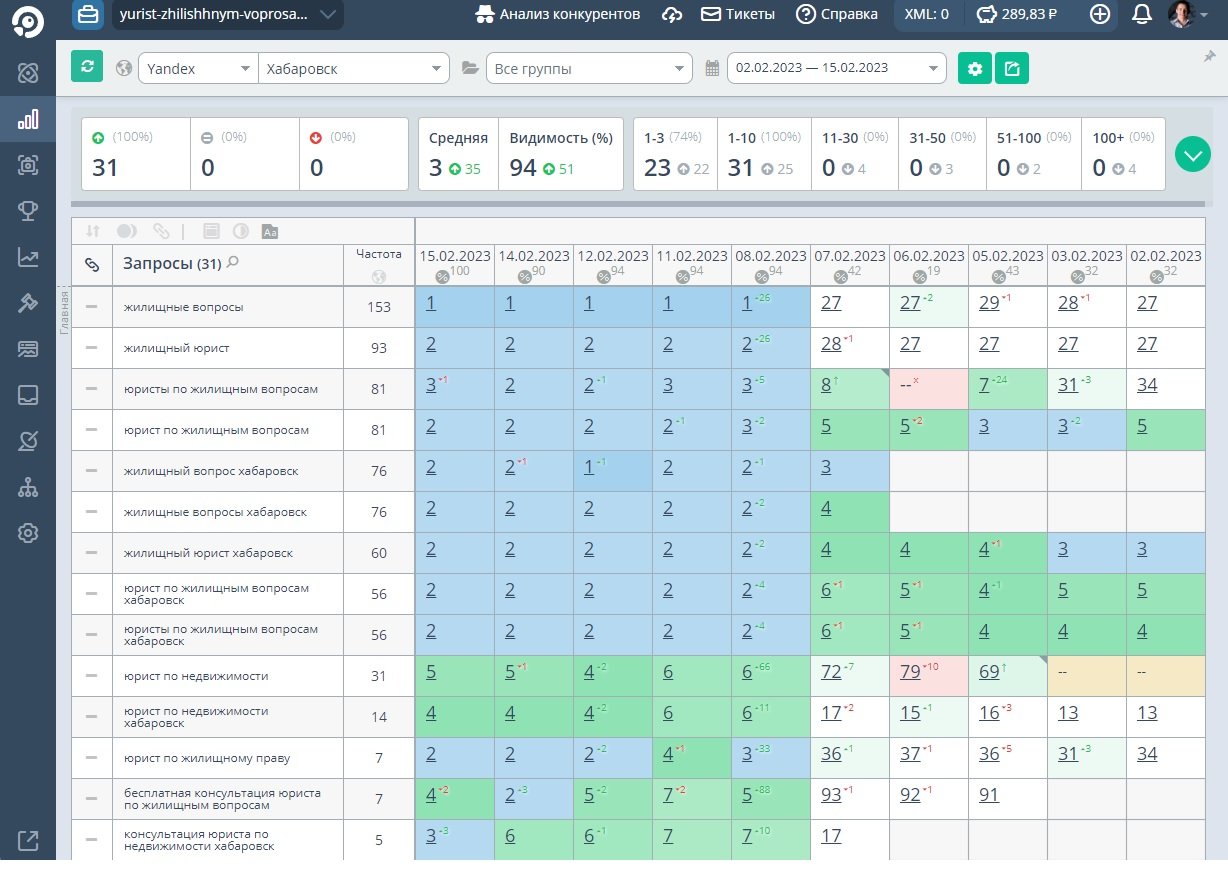The height and width of the screenshot is (870, 1228).
Task: Open Анализ конкурентов menu item
Action: (556, 14)
